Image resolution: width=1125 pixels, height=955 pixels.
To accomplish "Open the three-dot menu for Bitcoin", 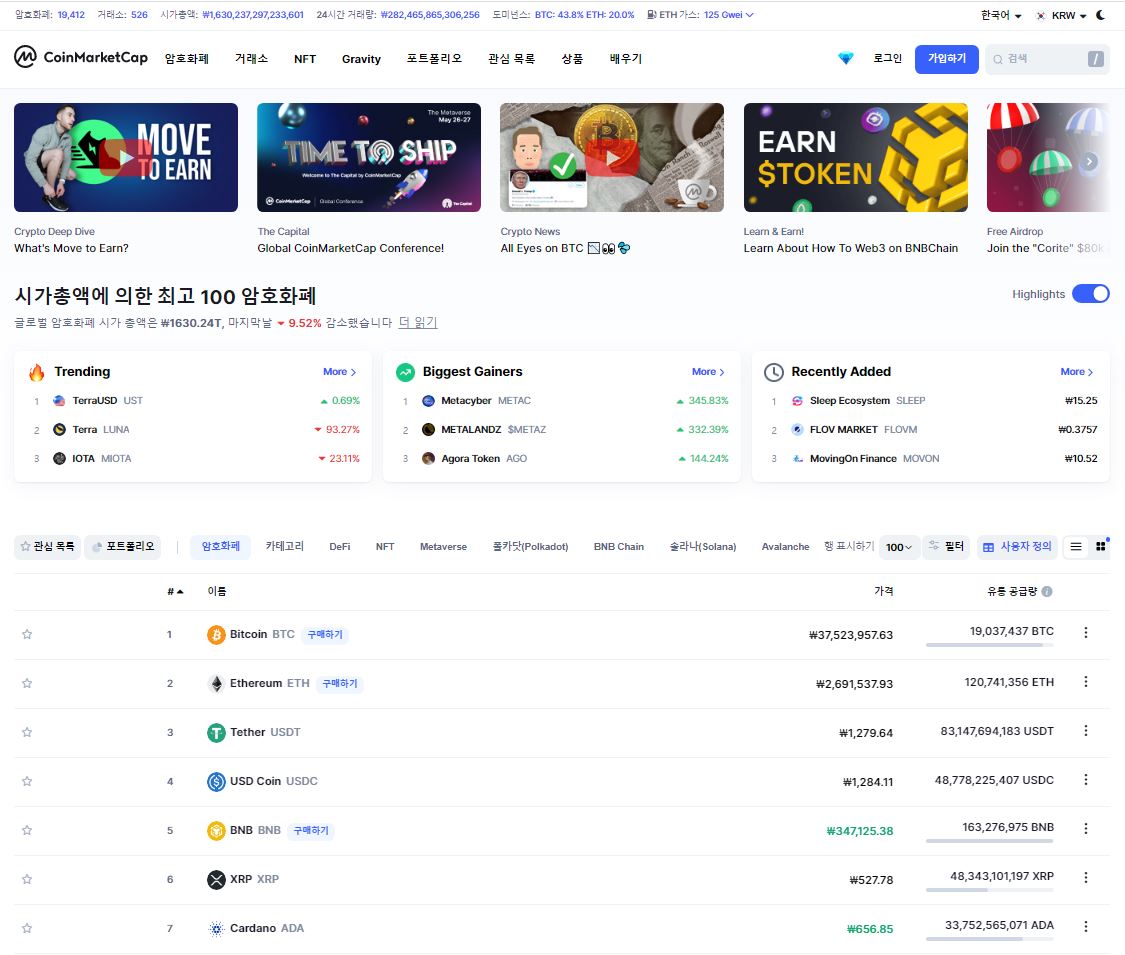I will [1086, 632].
